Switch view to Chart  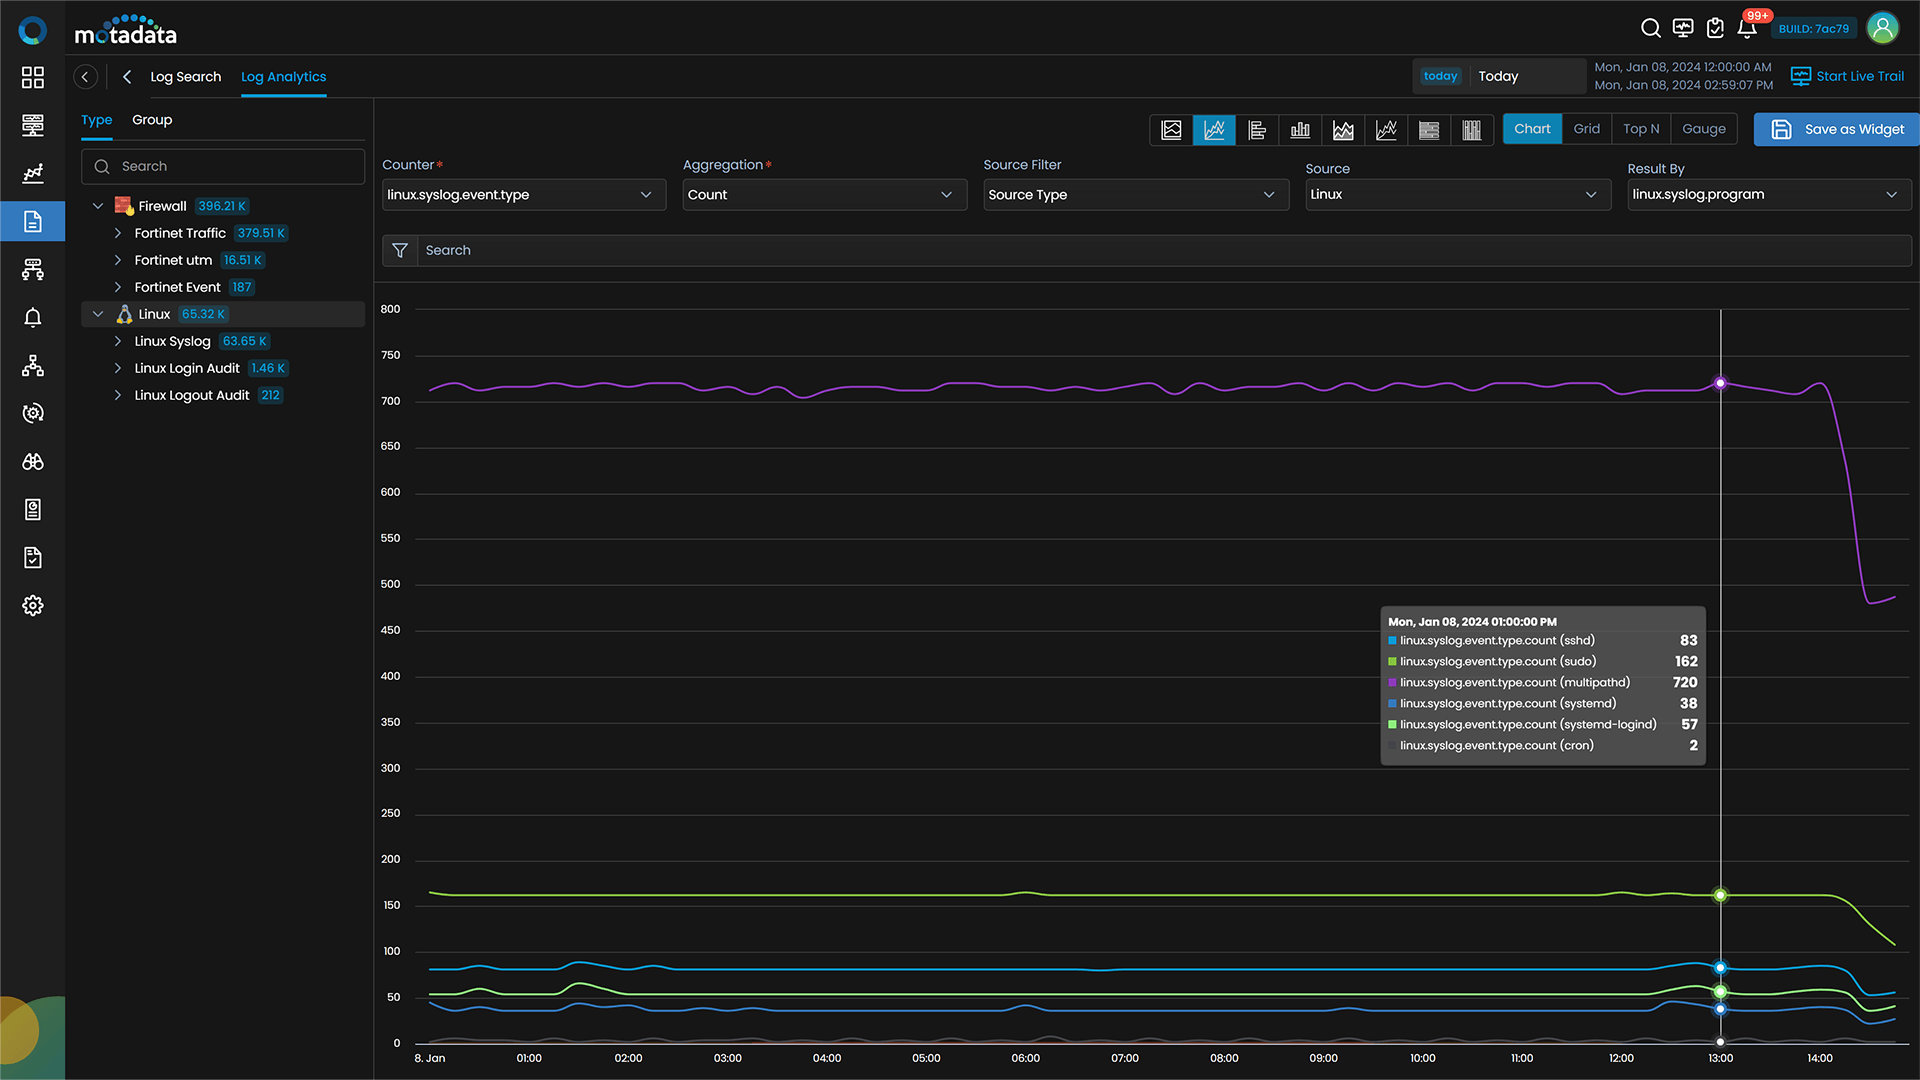click(x=1532, y=129)
